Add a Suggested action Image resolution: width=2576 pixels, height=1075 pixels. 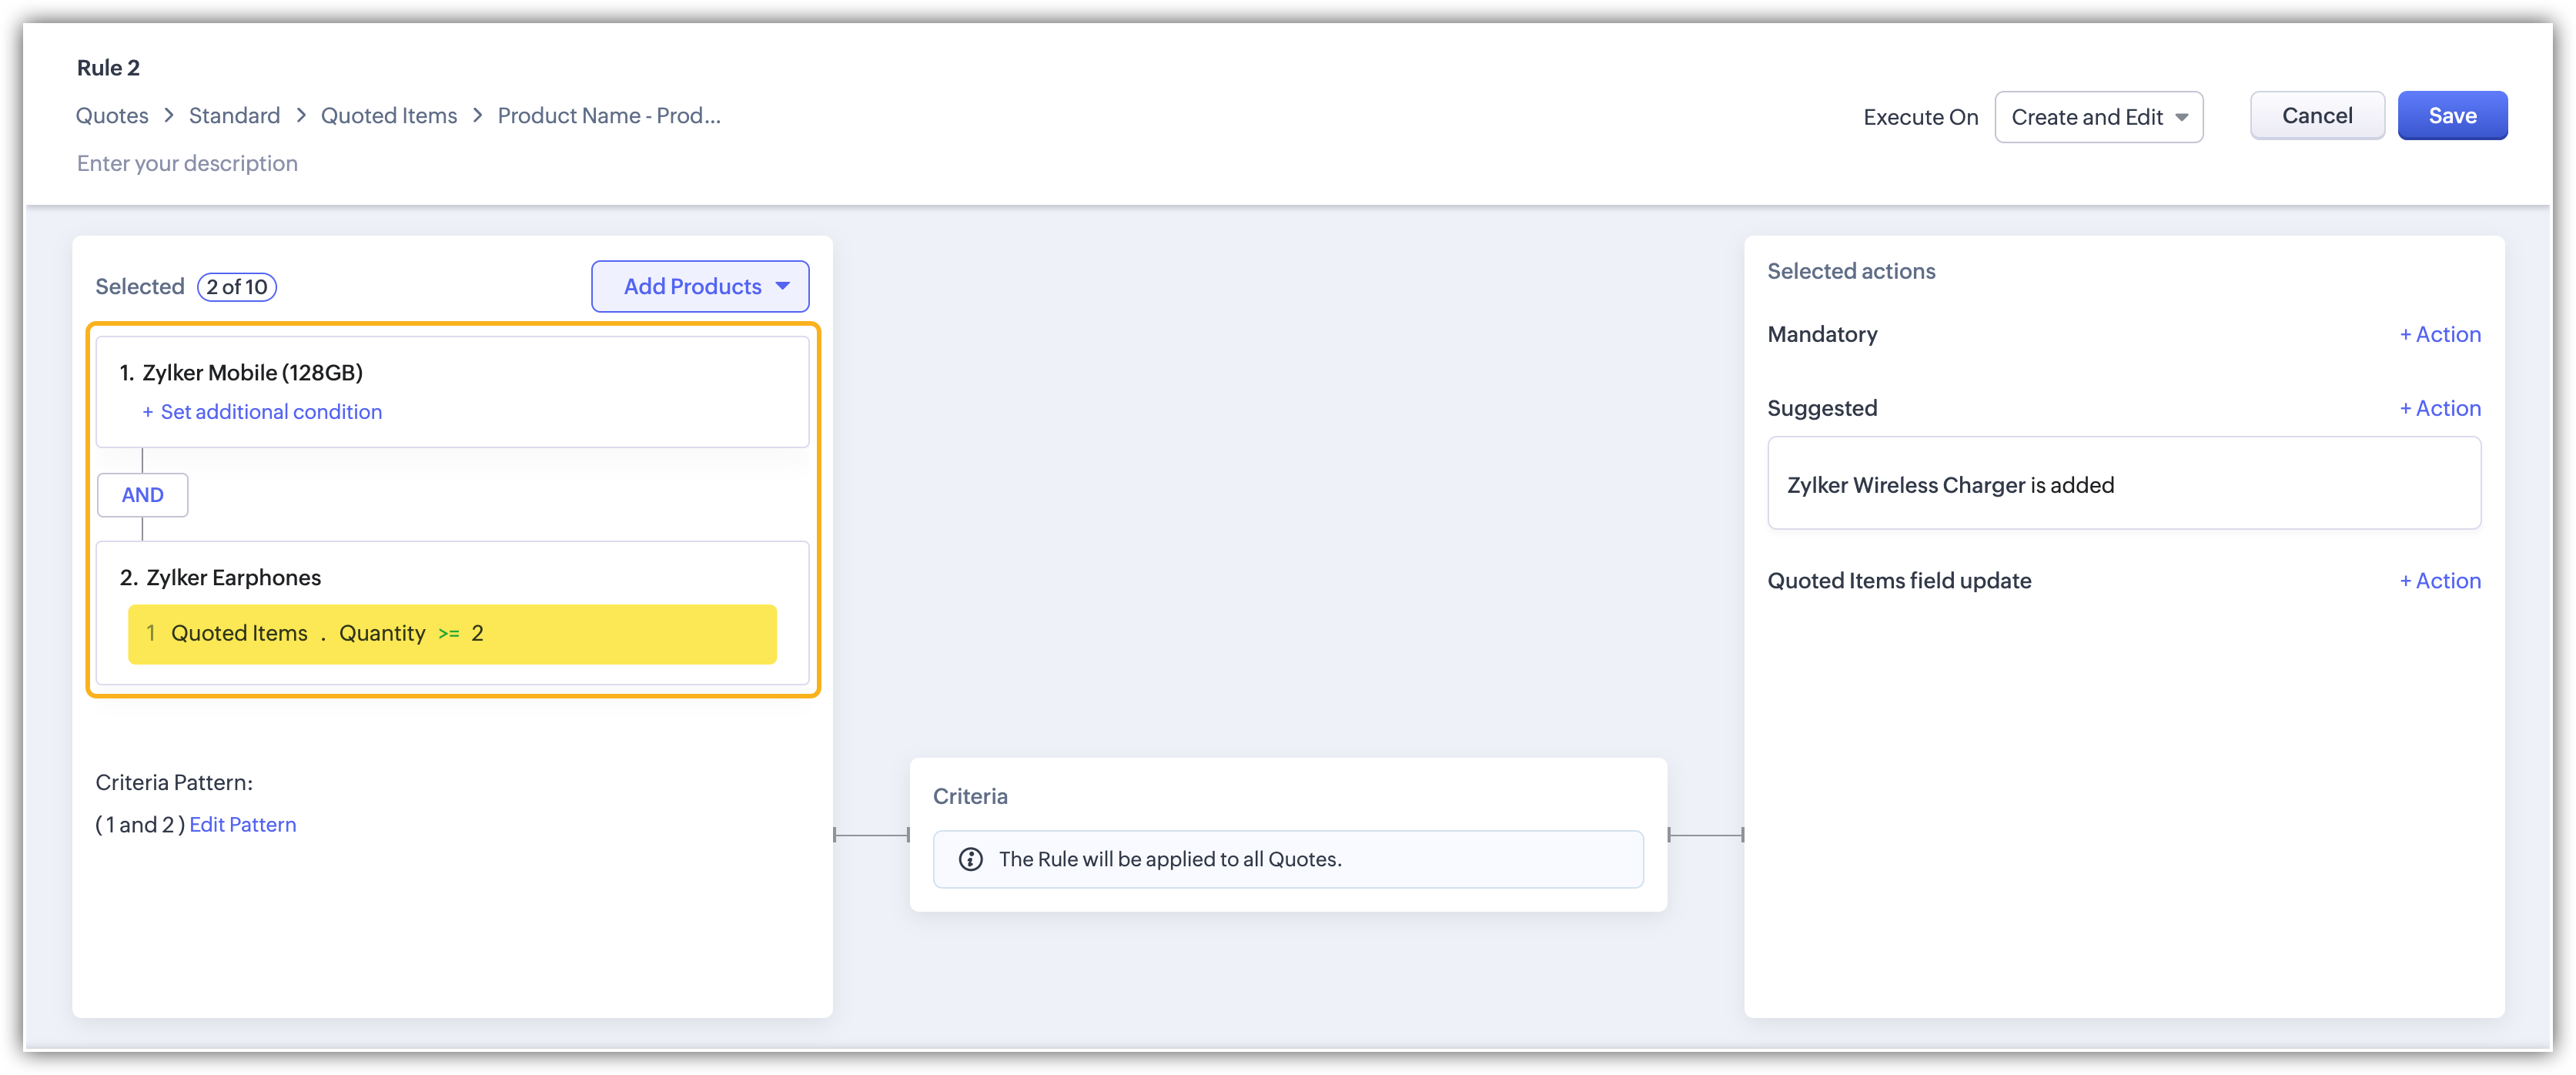tap(2439, 408)
